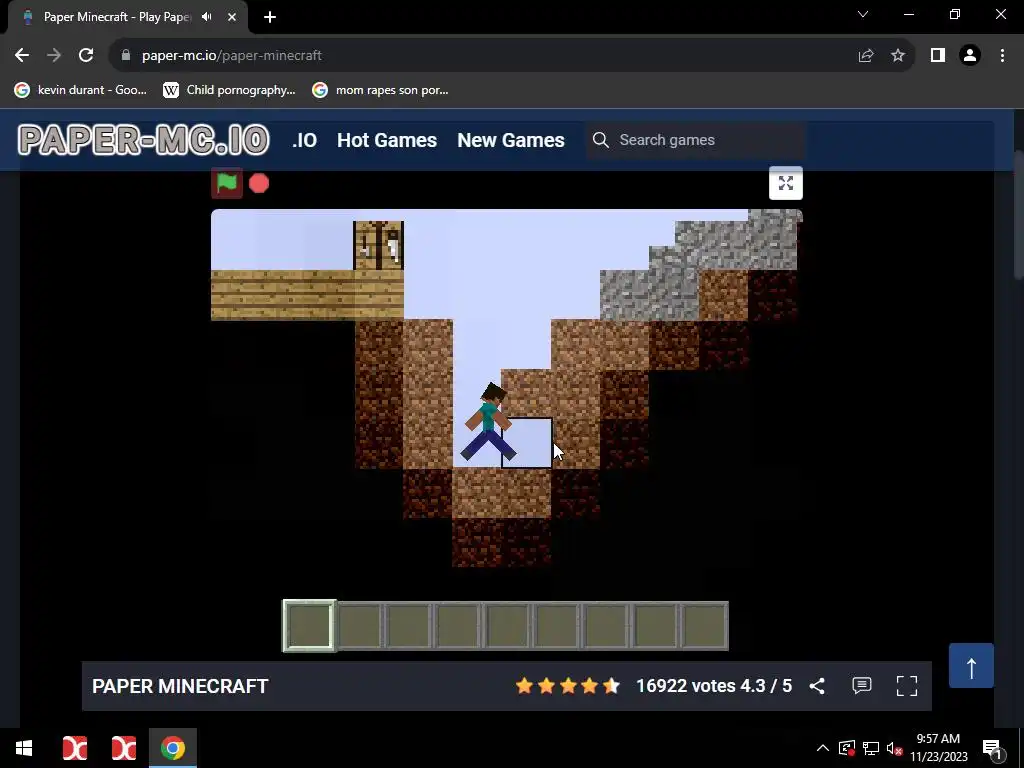
Task: Click the outlined block next to the player
Action: [x=526, y=443]
